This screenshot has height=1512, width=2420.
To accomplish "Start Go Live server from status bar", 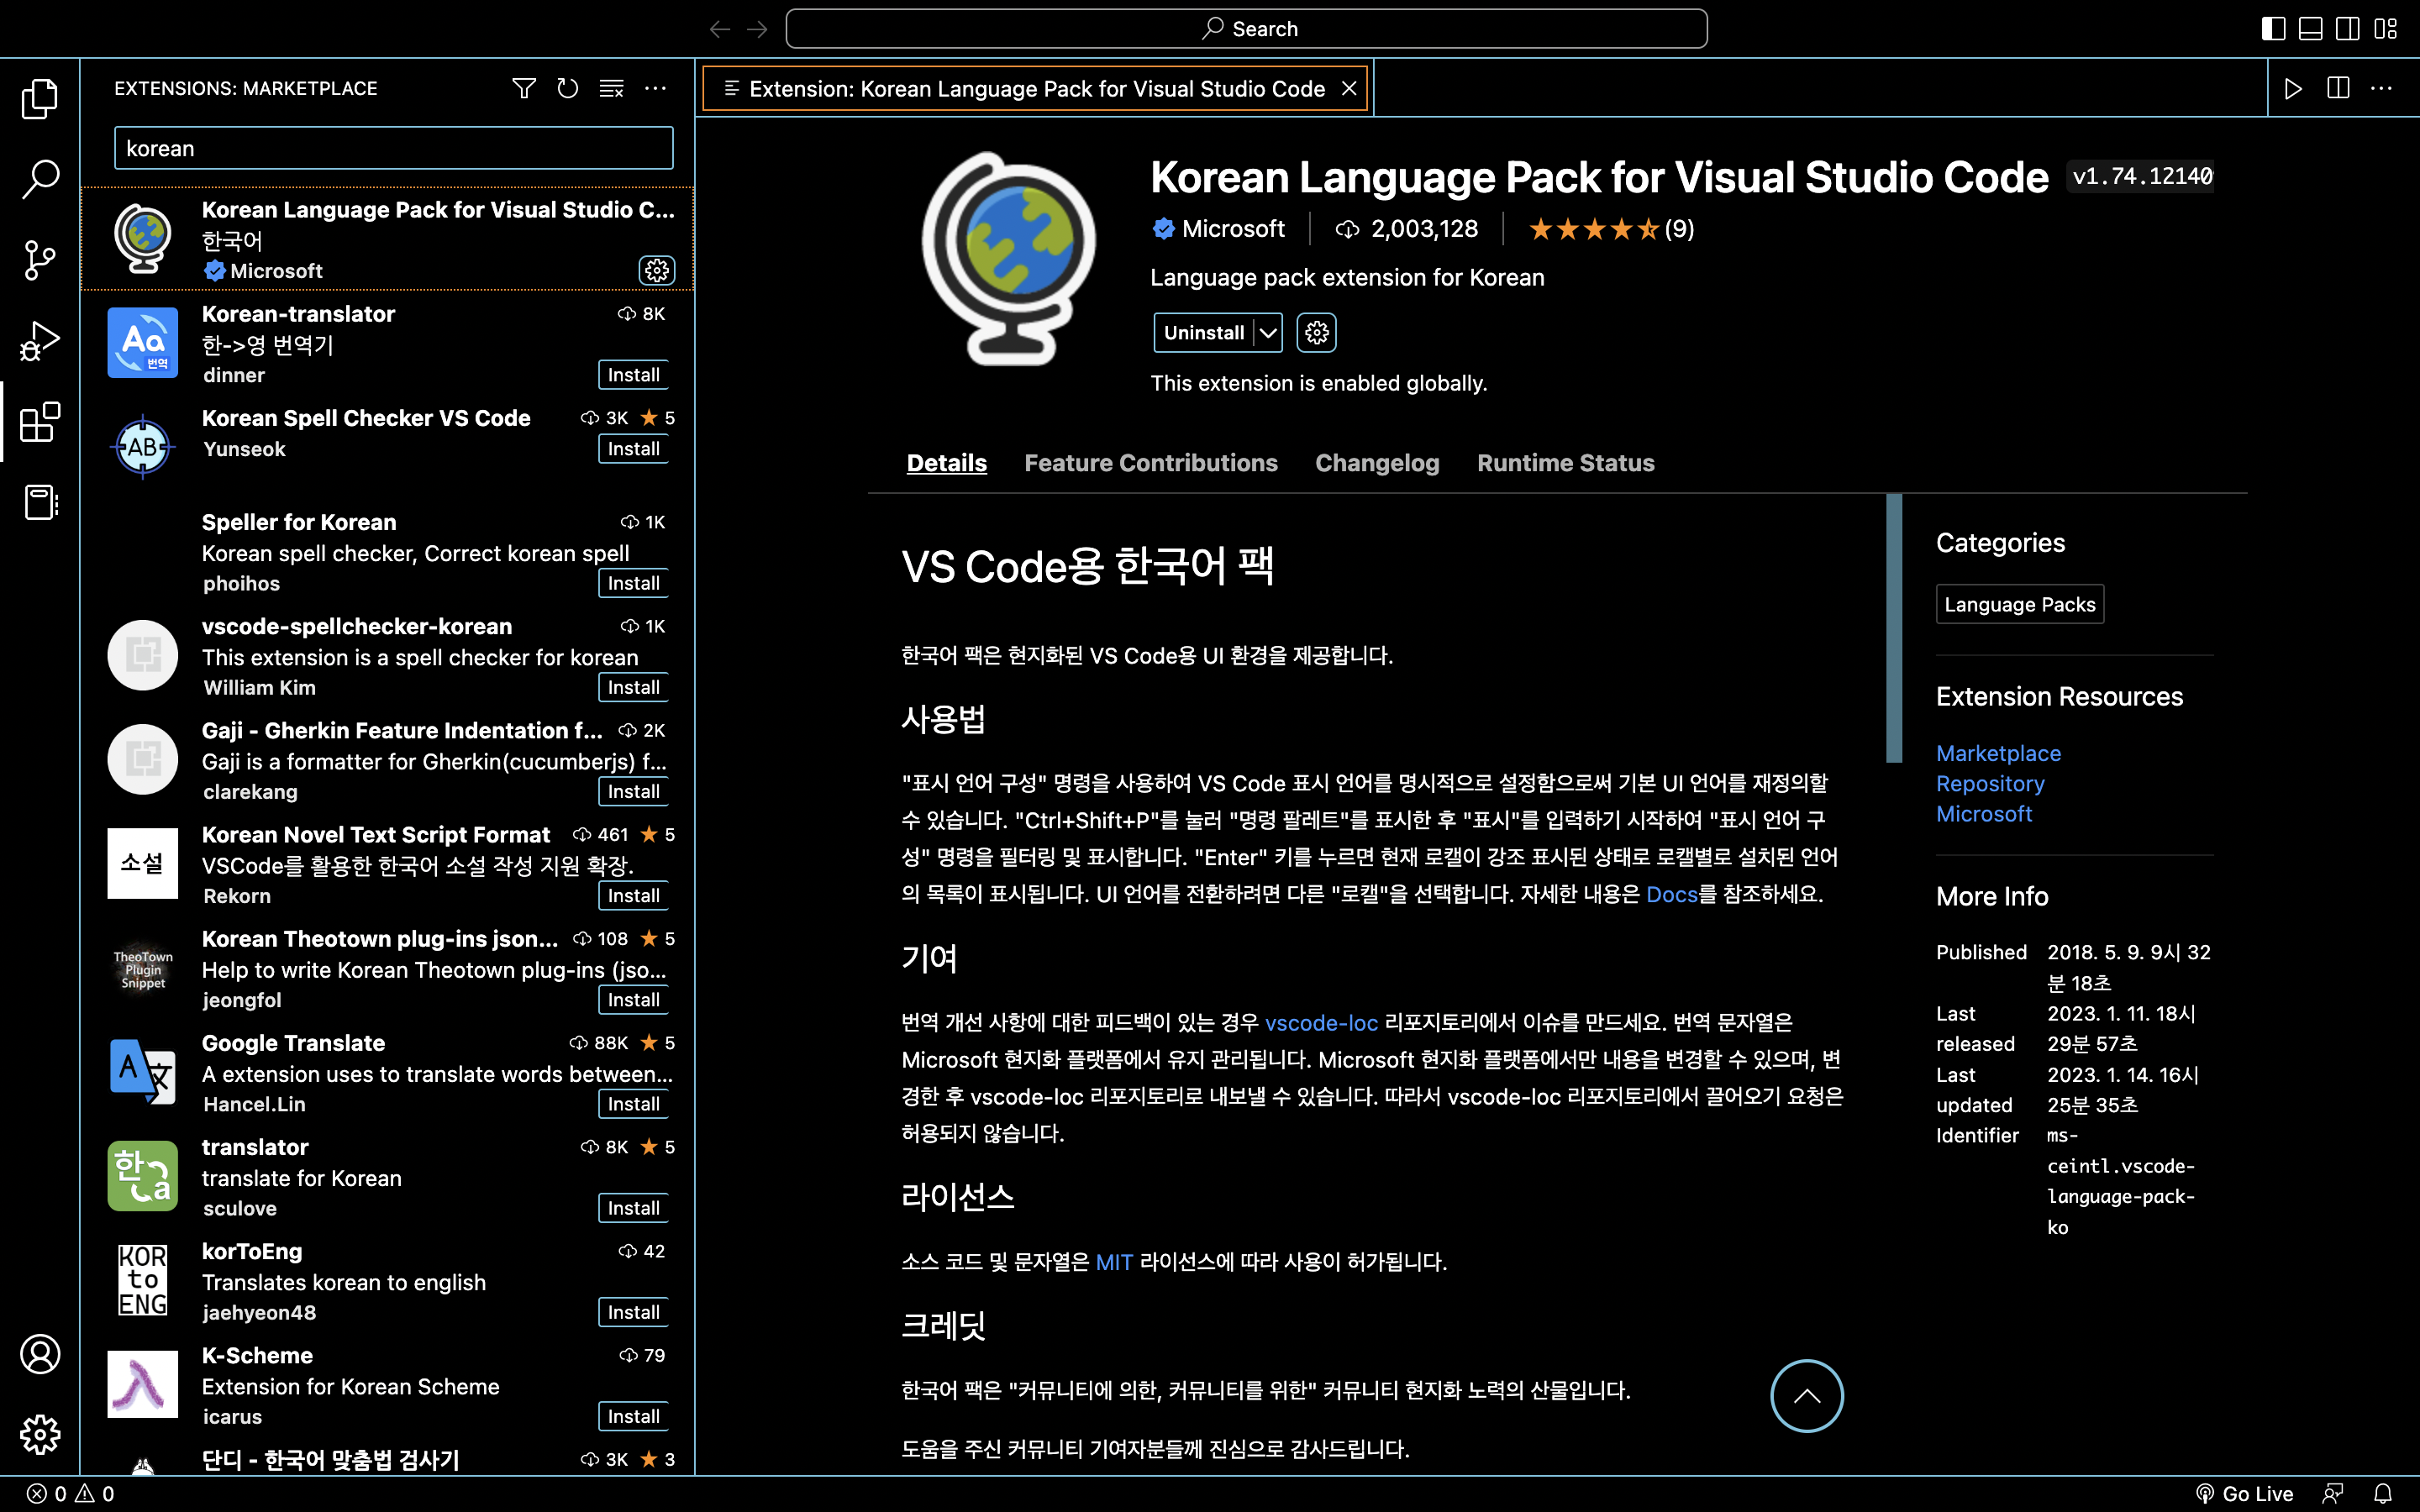I will pyautogui.click(x=2244, y=1493).
